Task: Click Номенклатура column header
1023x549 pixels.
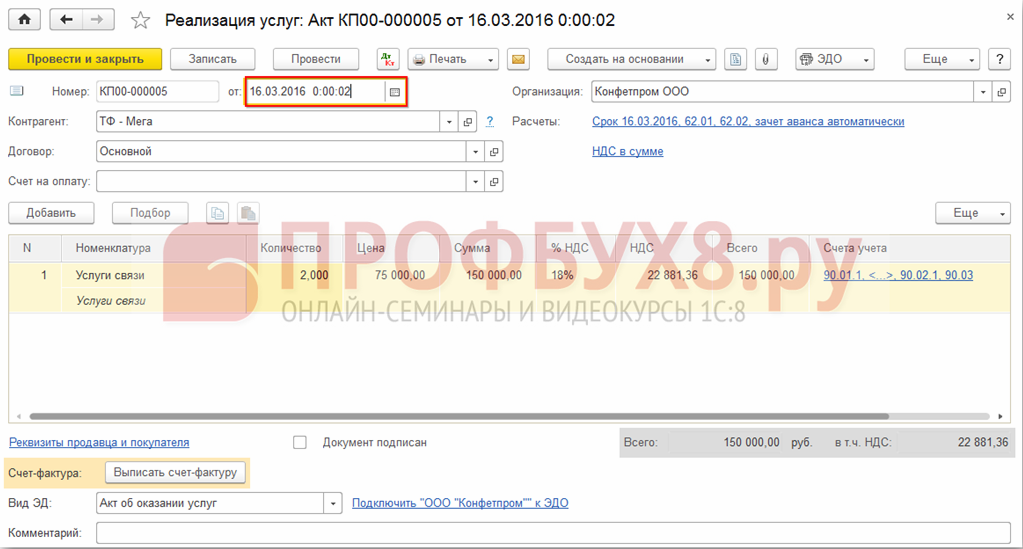Action: pos(154,248)
